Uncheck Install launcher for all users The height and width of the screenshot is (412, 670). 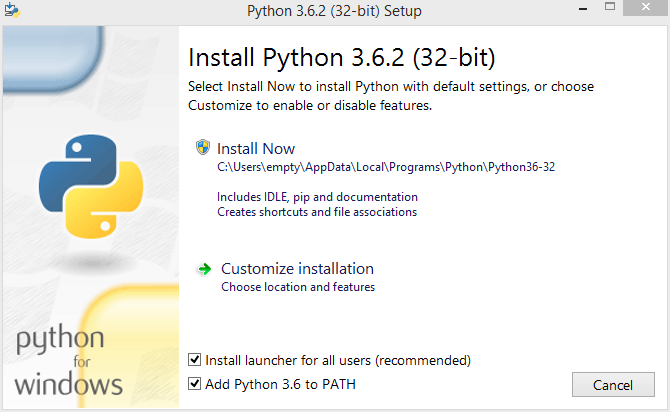point(194,360)
